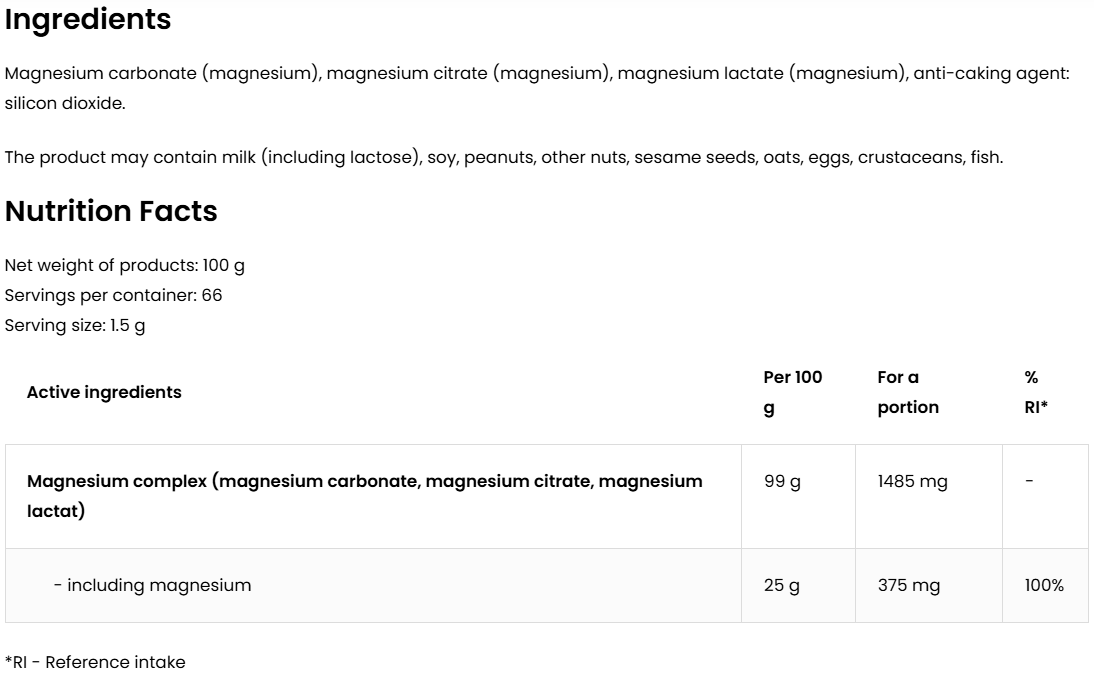The height and width of the screenshot is (675, 1094).
Task: Click the Servings per container line
Action: [x=114, y=296]
